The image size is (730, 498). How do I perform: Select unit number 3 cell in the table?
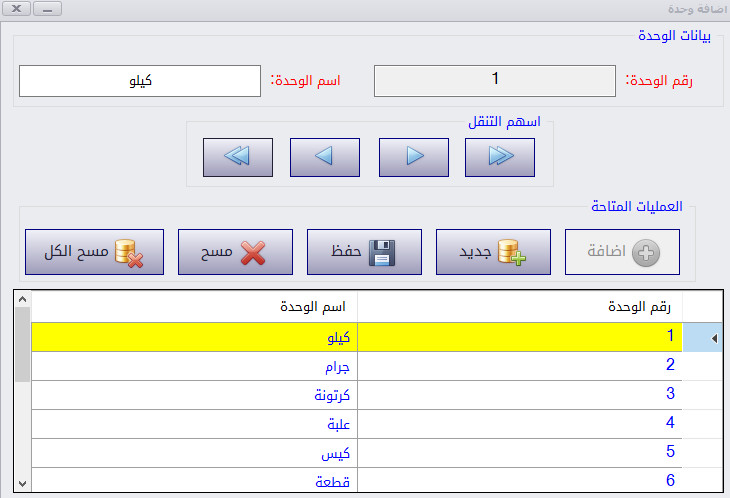coord(520,396)
